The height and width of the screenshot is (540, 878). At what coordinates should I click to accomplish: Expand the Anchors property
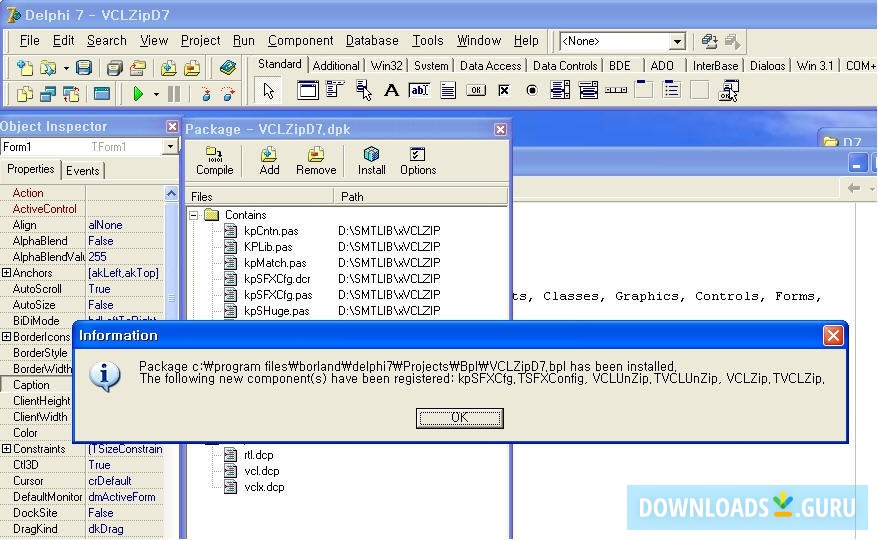(x=6, y=272)
